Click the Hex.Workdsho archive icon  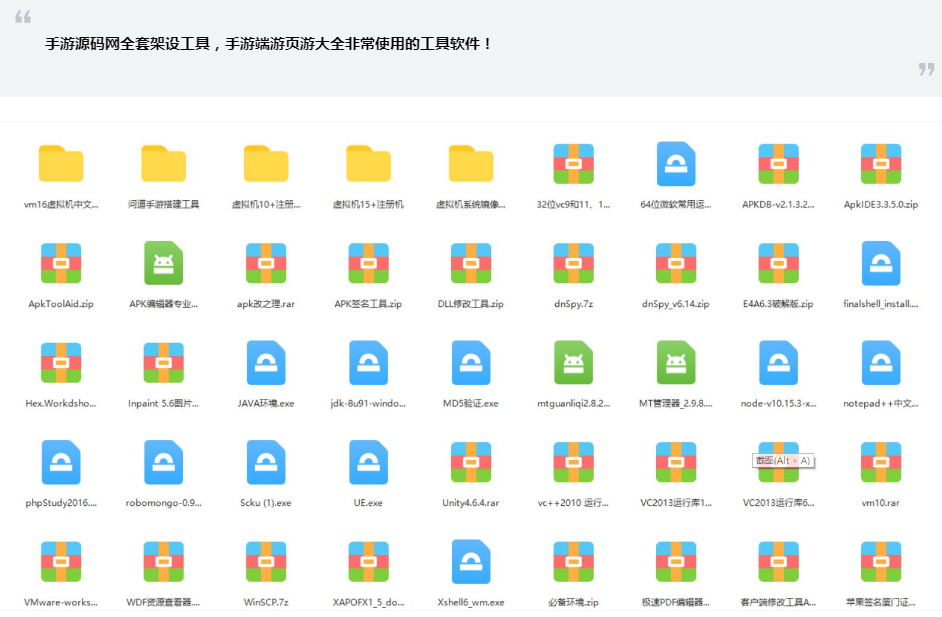coord(61,363)
